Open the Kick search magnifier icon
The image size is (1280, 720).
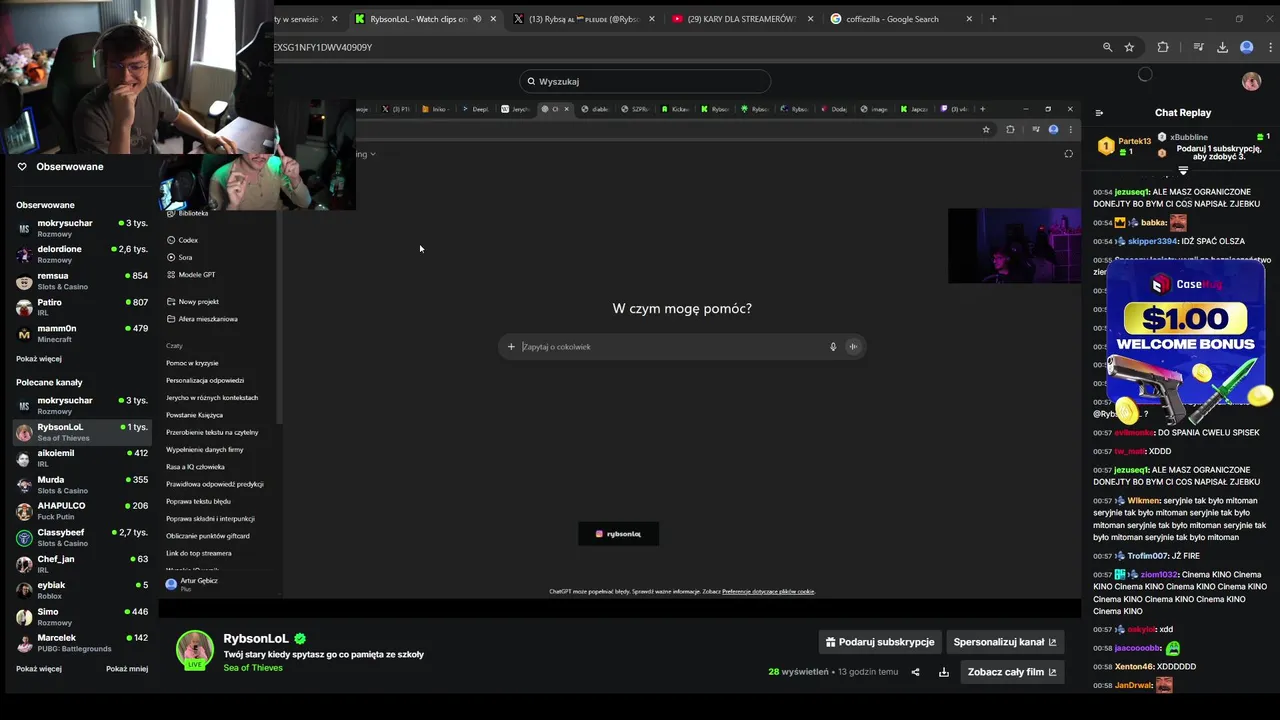531,81
